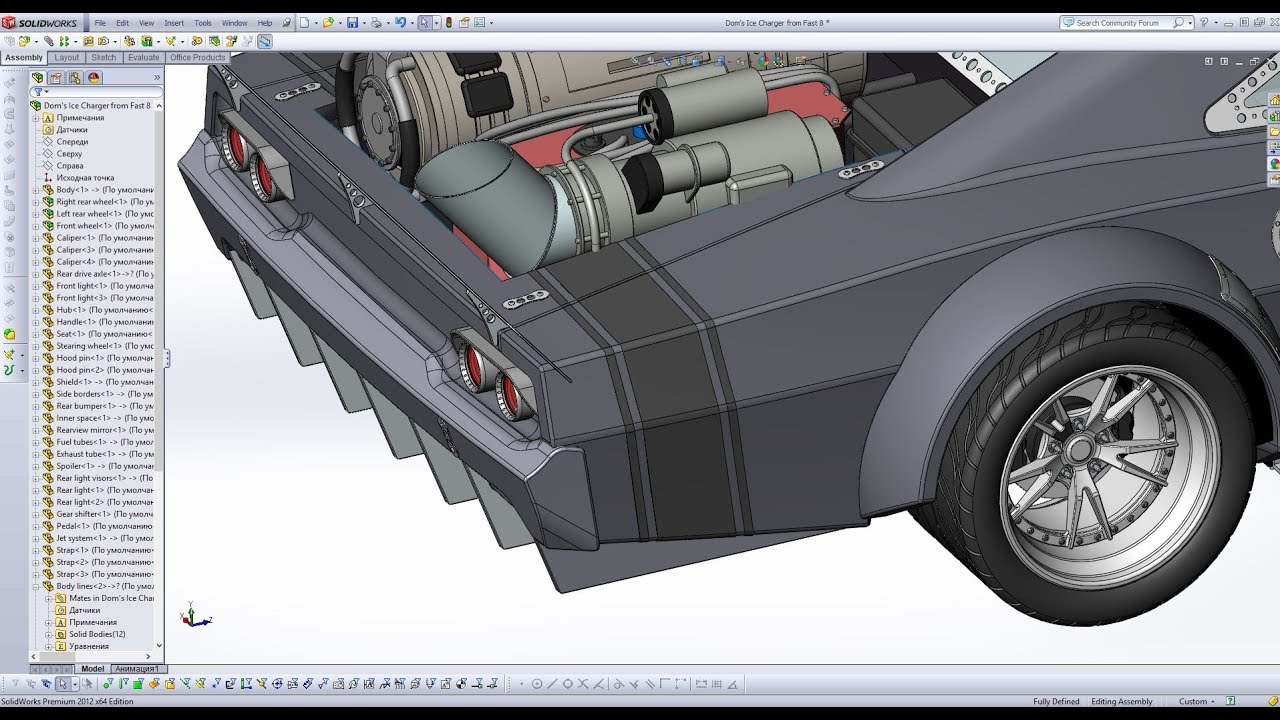
Task: Click the Appearances color ball in right task pane
Action: coord(1275,163)
